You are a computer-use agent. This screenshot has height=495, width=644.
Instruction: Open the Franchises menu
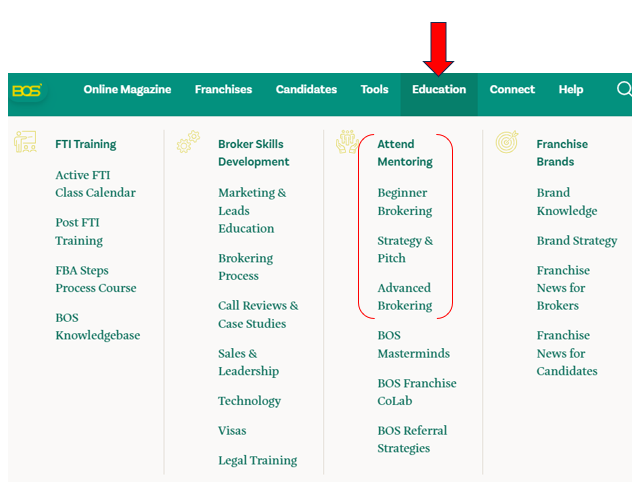pos(223,90)
